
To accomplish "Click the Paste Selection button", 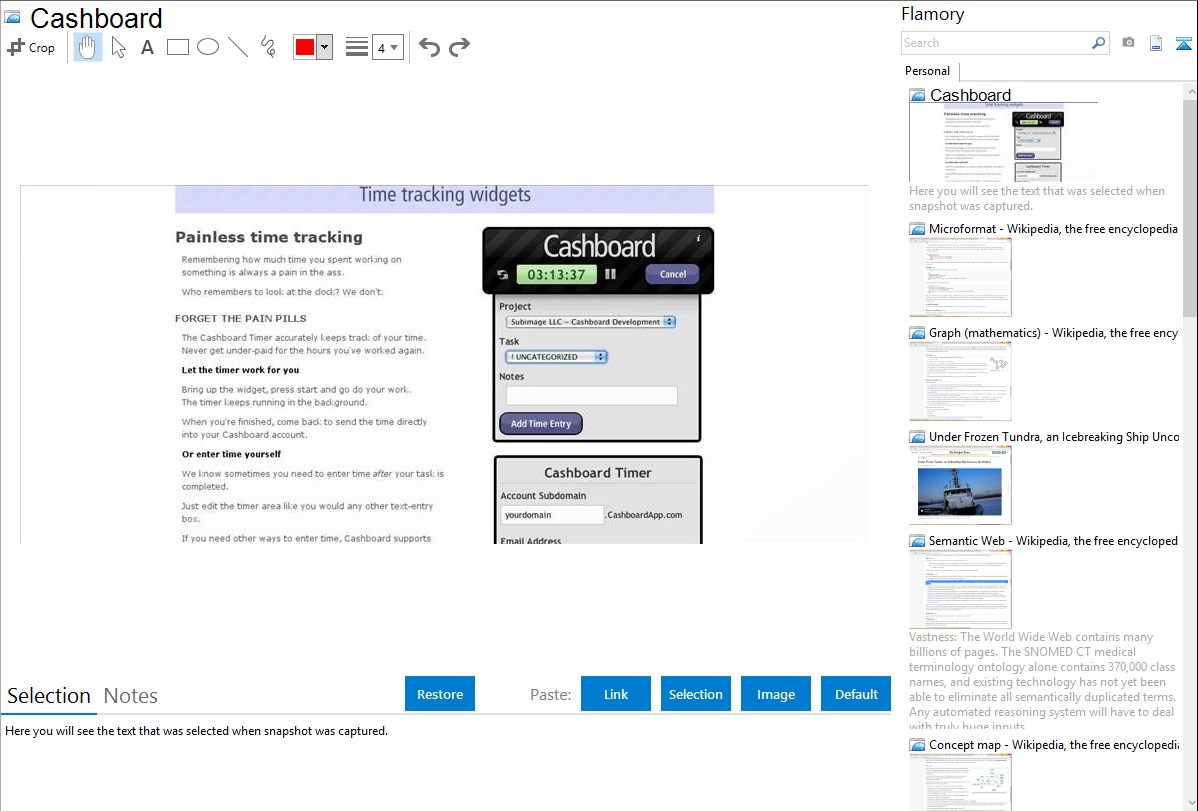I will [x=695, y=694].
